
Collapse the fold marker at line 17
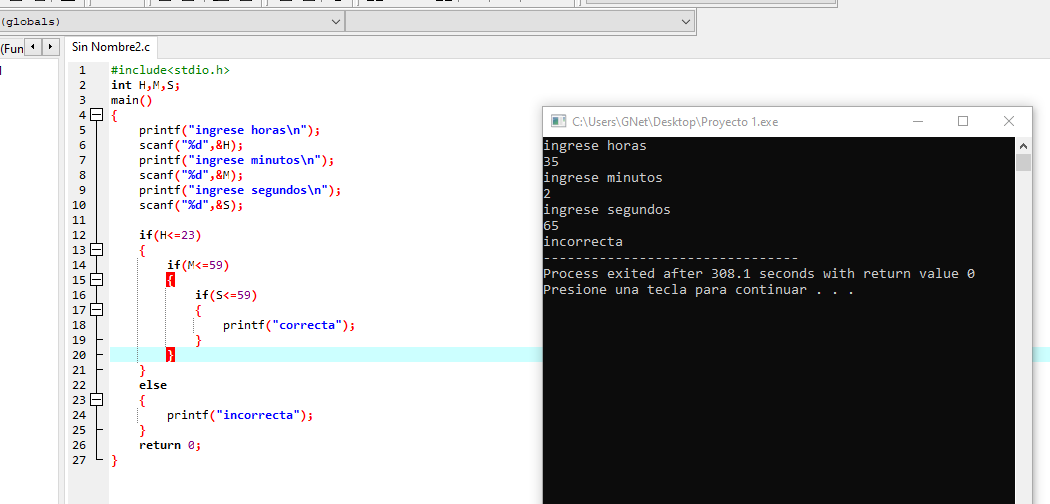(x=96, y=310)
